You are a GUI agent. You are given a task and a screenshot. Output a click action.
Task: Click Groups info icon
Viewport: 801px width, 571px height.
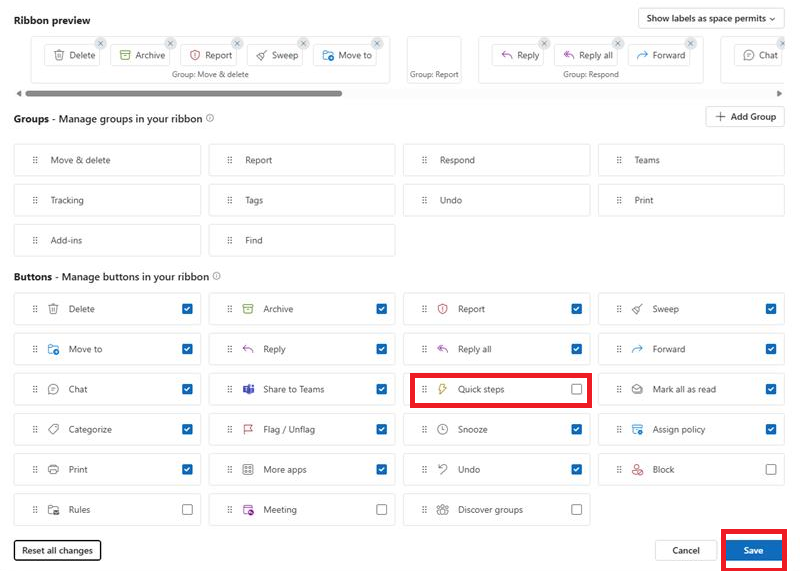click(210, 118)
